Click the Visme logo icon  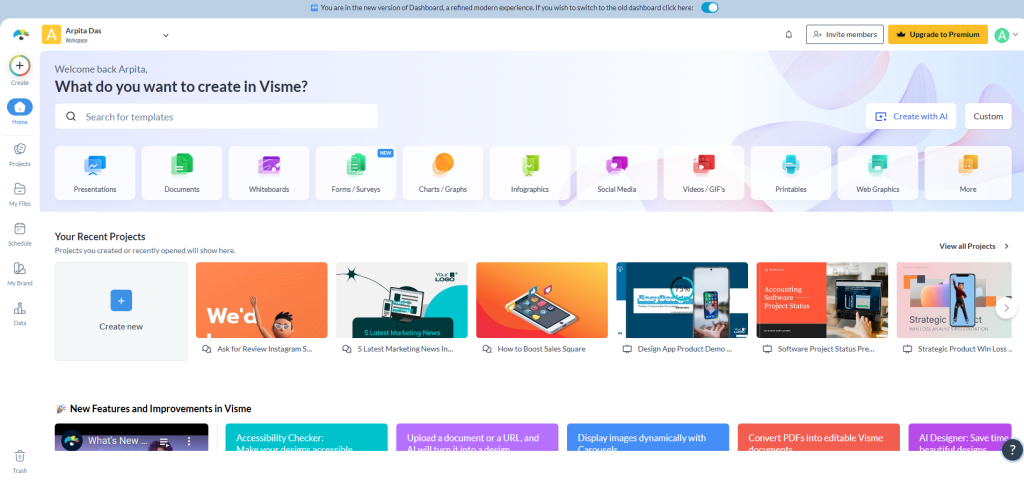point(21,34)
